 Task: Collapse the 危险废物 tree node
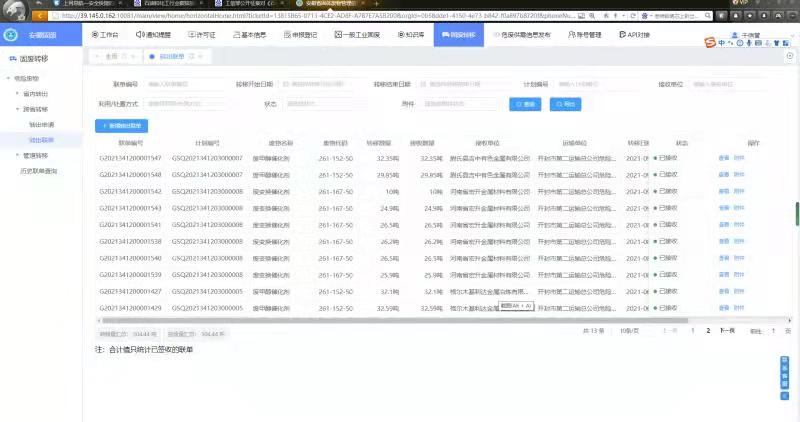tap(9, 77)
